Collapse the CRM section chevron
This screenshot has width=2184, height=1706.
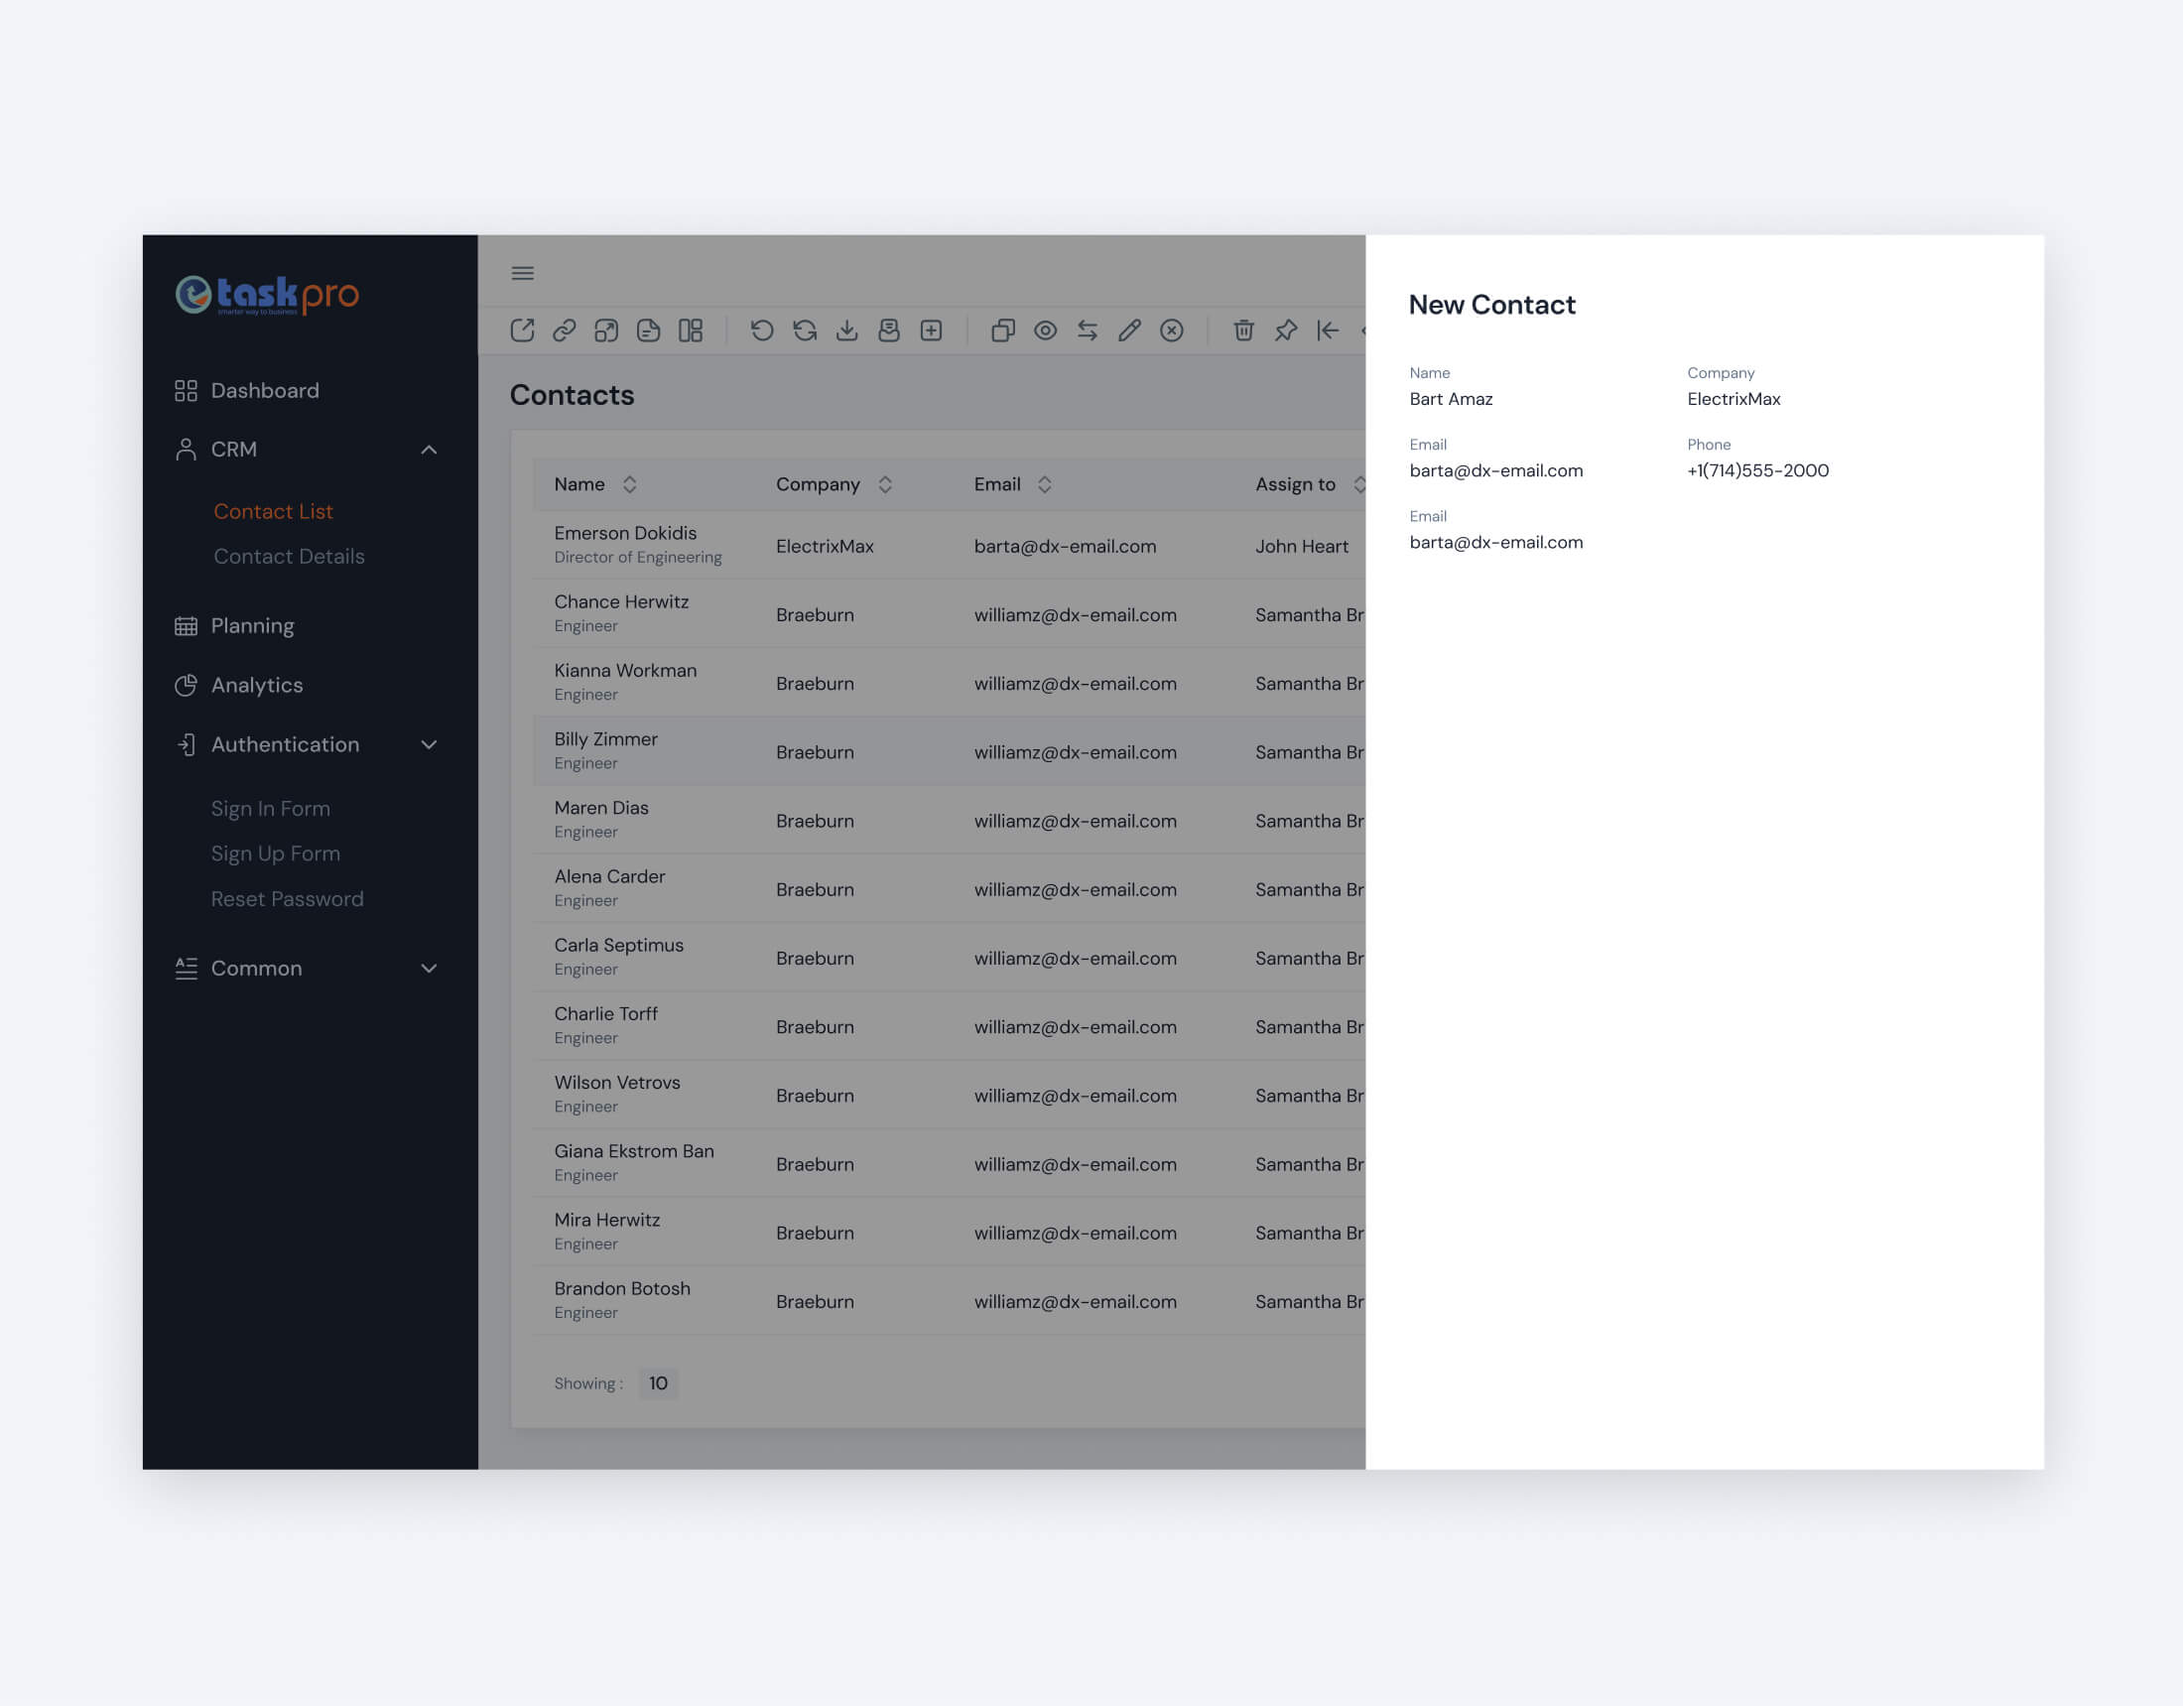click(429, 449)
